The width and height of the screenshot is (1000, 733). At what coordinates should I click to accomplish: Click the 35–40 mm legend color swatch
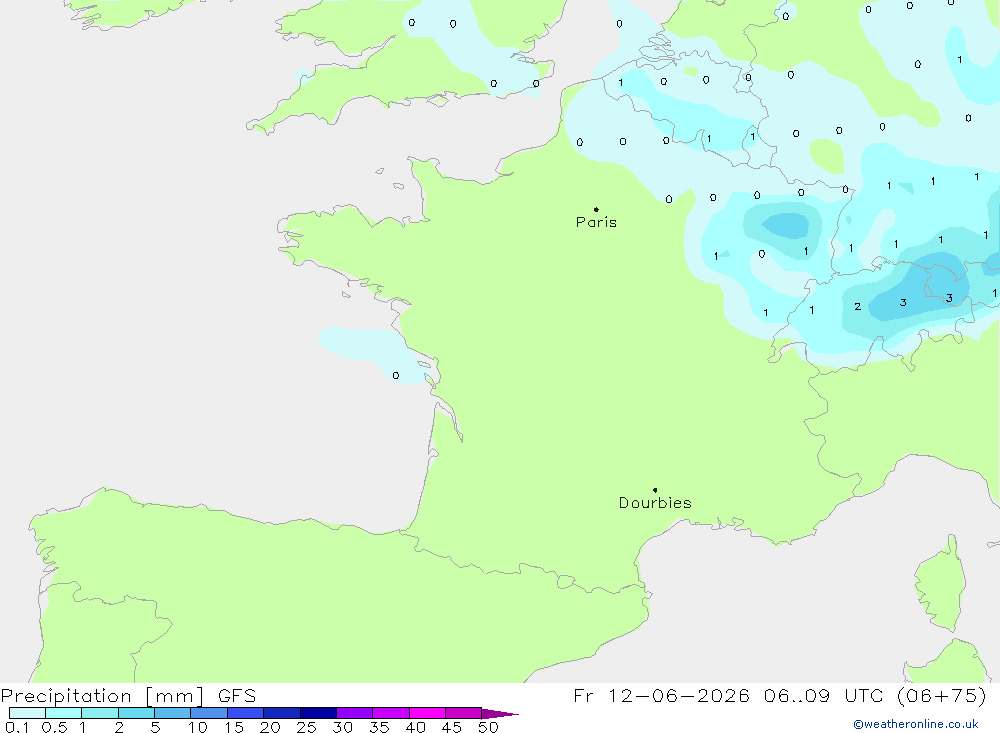point(391,713)
